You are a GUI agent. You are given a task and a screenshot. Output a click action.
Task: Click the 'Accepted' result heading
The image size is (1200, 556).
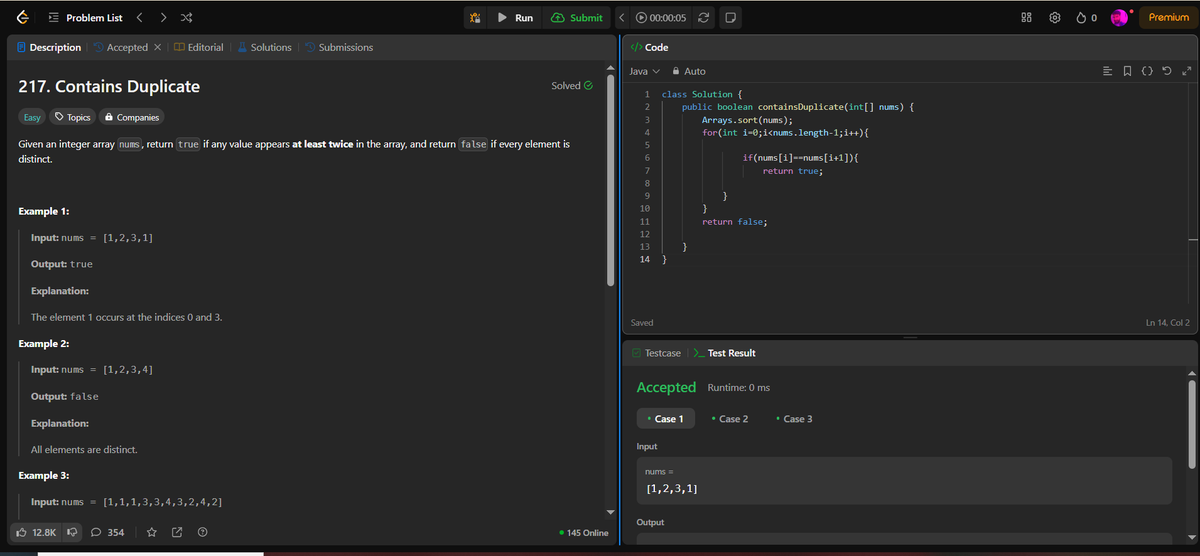[666, 387]
